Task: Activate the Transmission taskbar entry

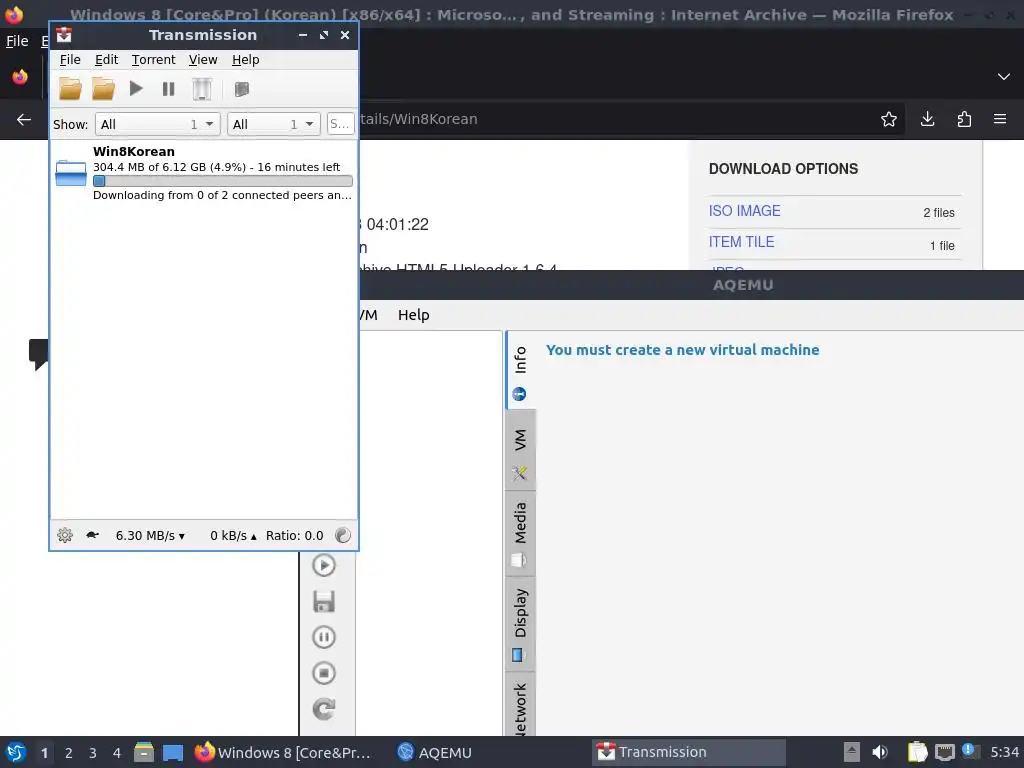Action: [690, 752]
